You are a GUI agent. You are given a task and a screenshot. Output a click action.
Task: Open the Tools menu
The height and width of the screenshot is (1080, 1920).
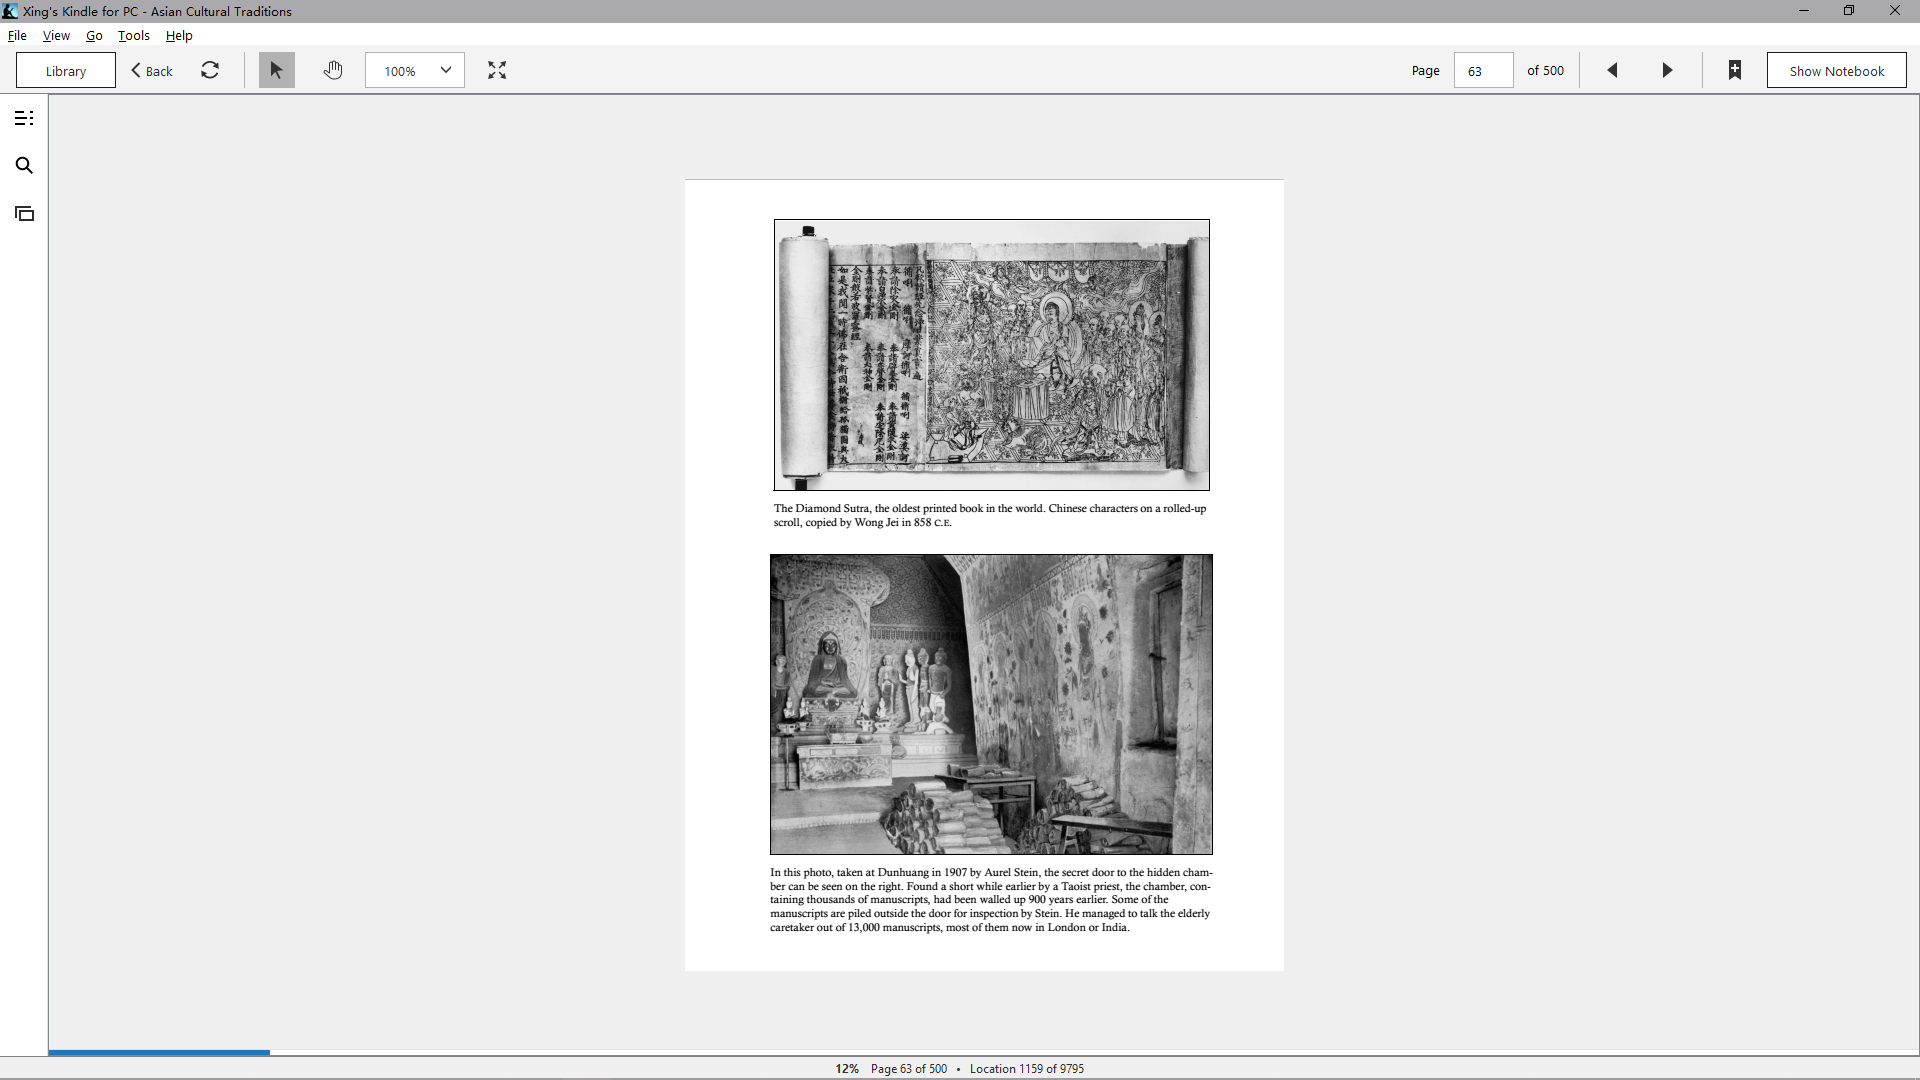[x=134, y=35]
